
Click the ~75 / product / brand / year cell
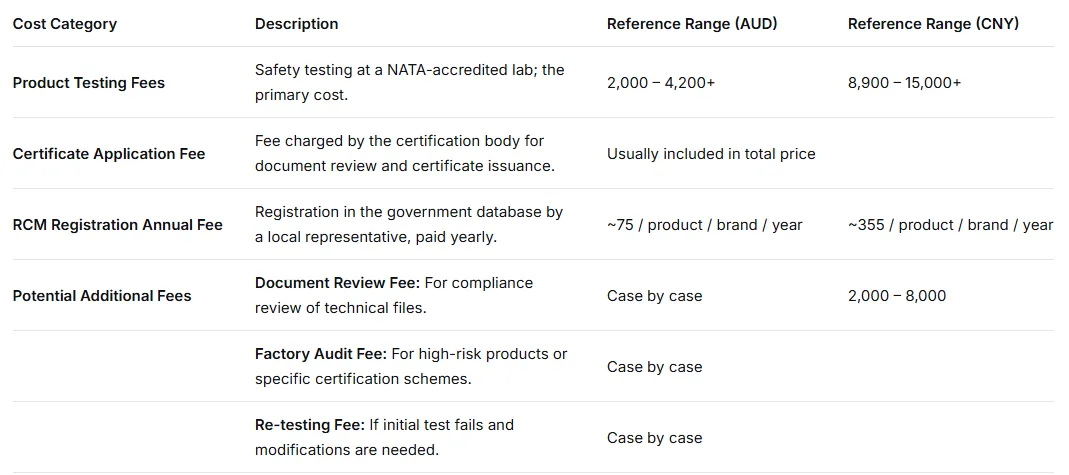tap(704, 225)
